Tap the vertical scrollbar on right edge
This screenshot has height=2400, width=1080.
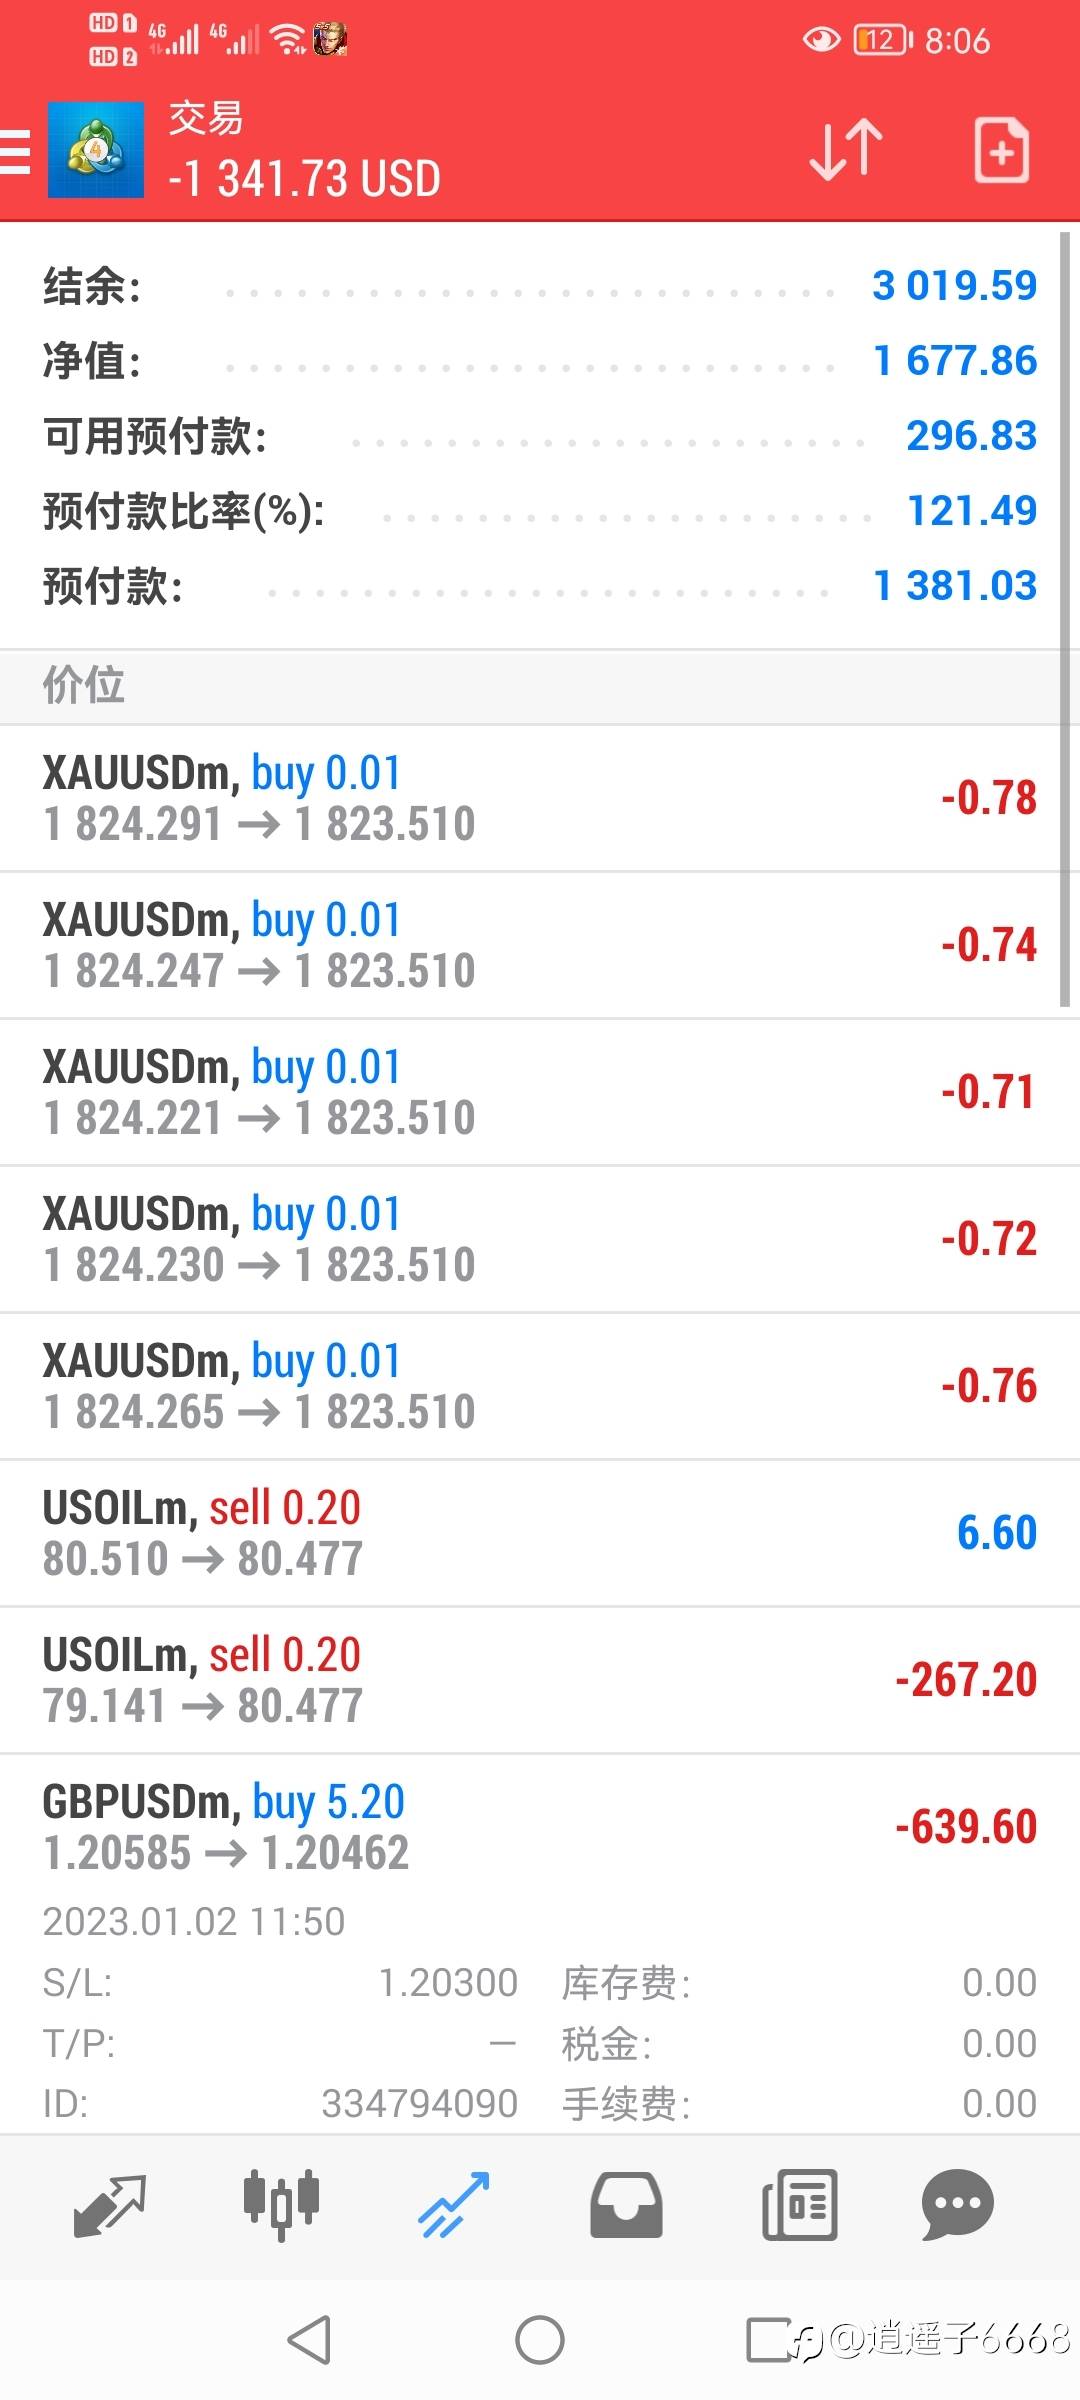tap(1065, 620)
